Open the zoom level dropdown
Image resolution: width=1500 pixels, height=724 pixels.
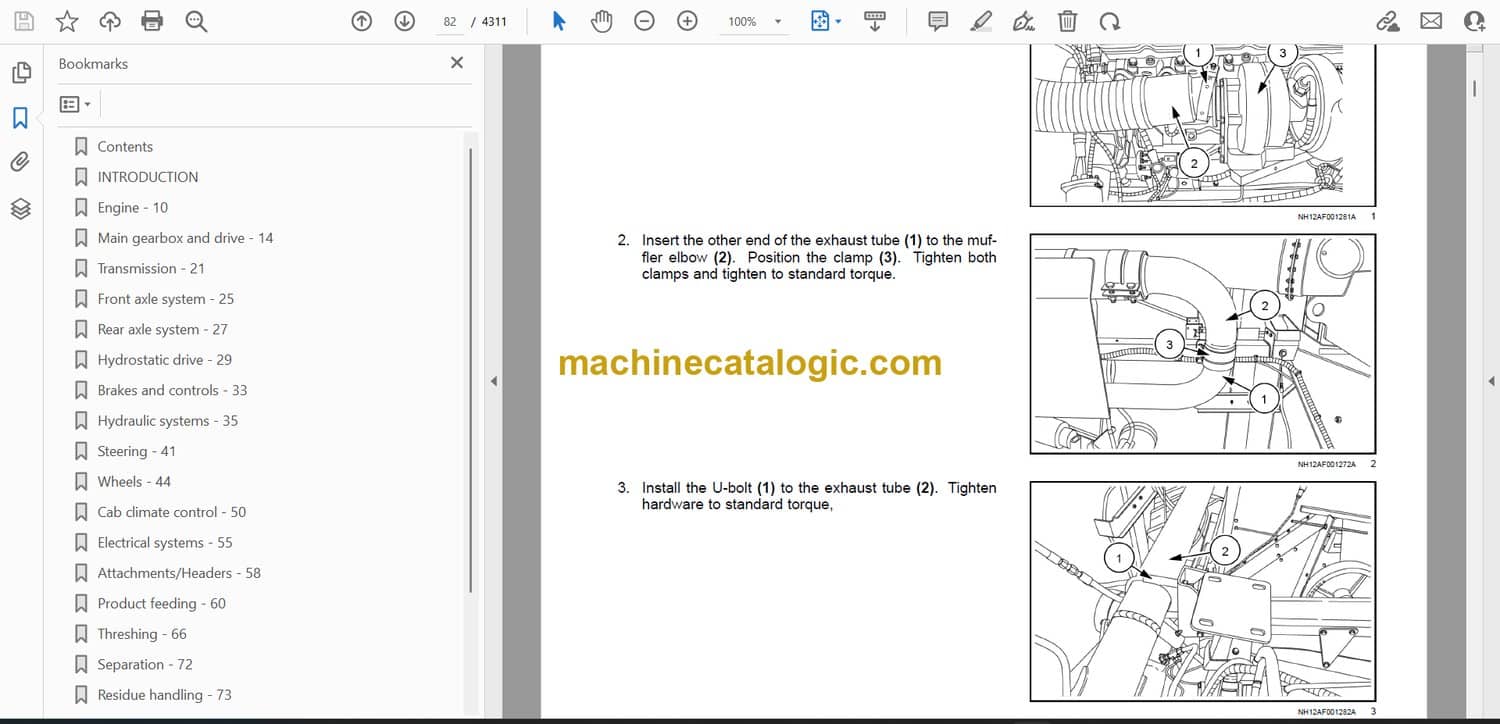click(x=777, y=21)
